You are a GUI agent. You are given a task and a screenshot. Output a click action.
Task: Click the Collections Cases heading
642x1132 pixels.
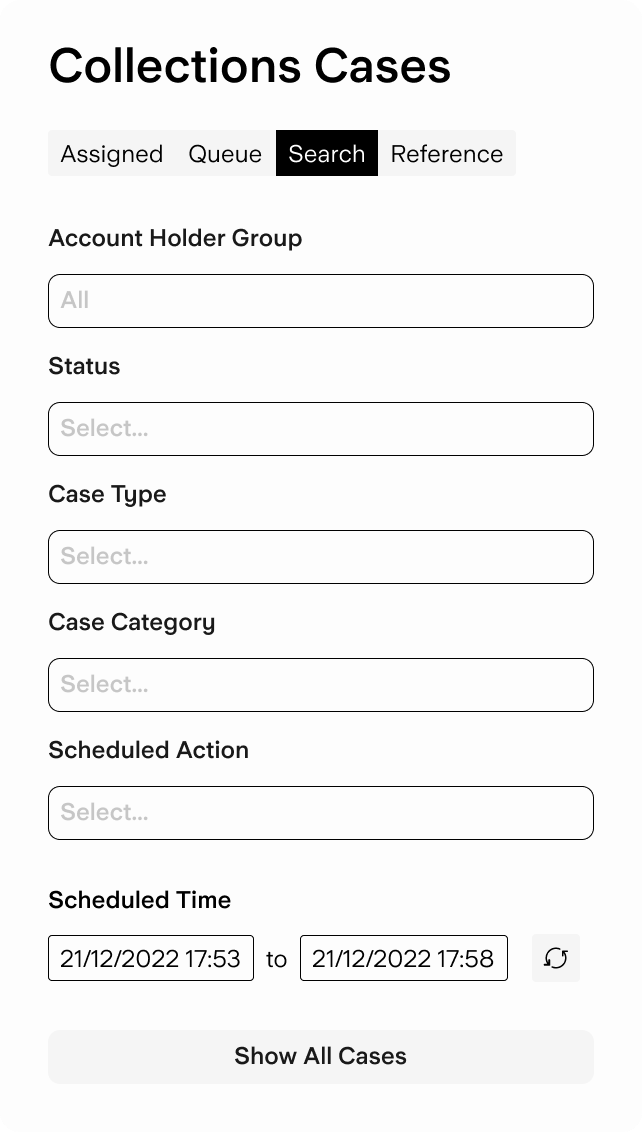click(250, 66)
